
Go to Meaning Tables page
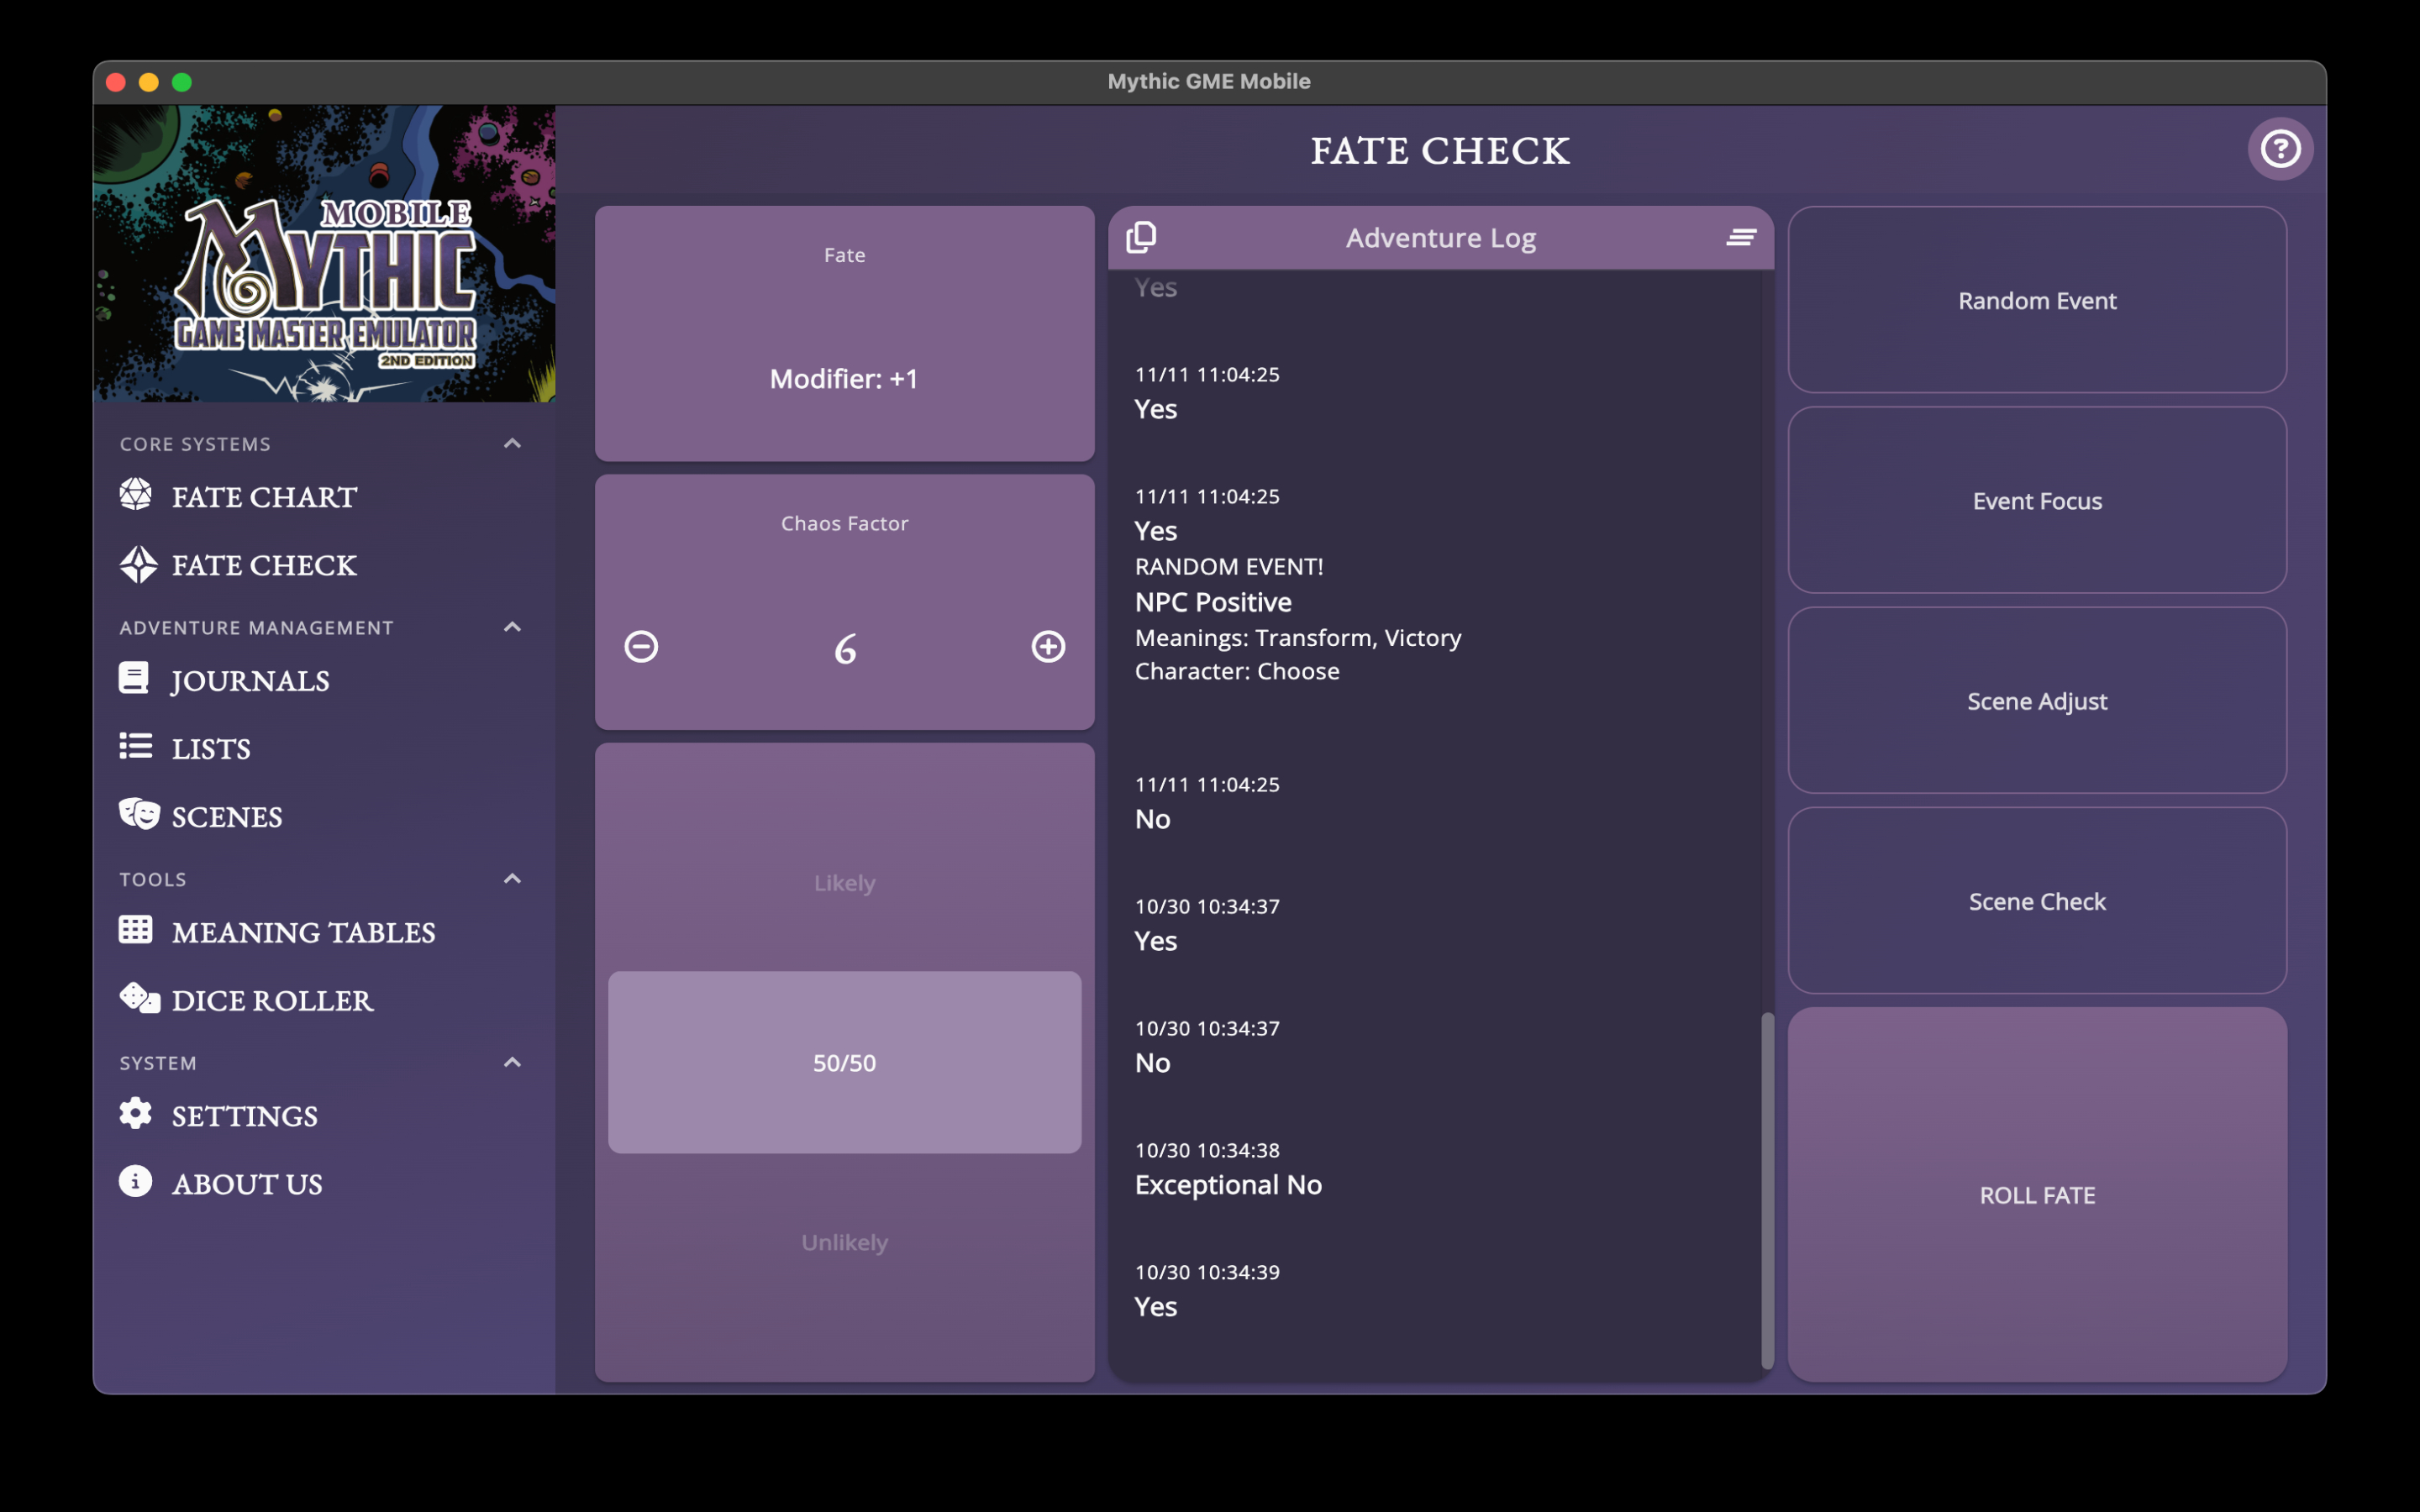coord(302,932)
